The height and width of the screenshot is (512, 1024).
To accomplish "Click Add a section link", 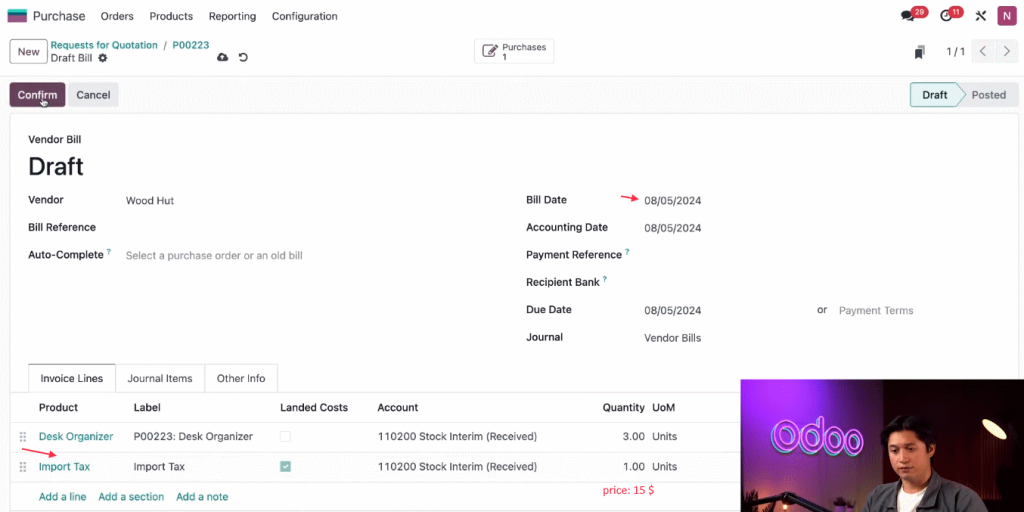I will coord(131,497).
